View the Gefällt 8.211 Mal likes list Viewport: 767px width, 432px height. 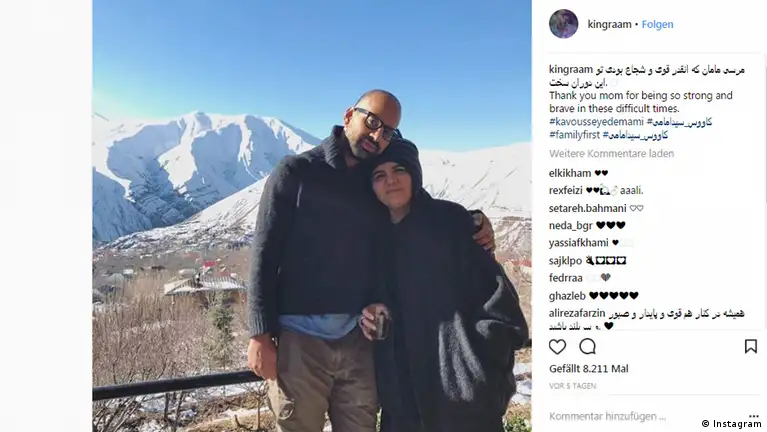588,369
